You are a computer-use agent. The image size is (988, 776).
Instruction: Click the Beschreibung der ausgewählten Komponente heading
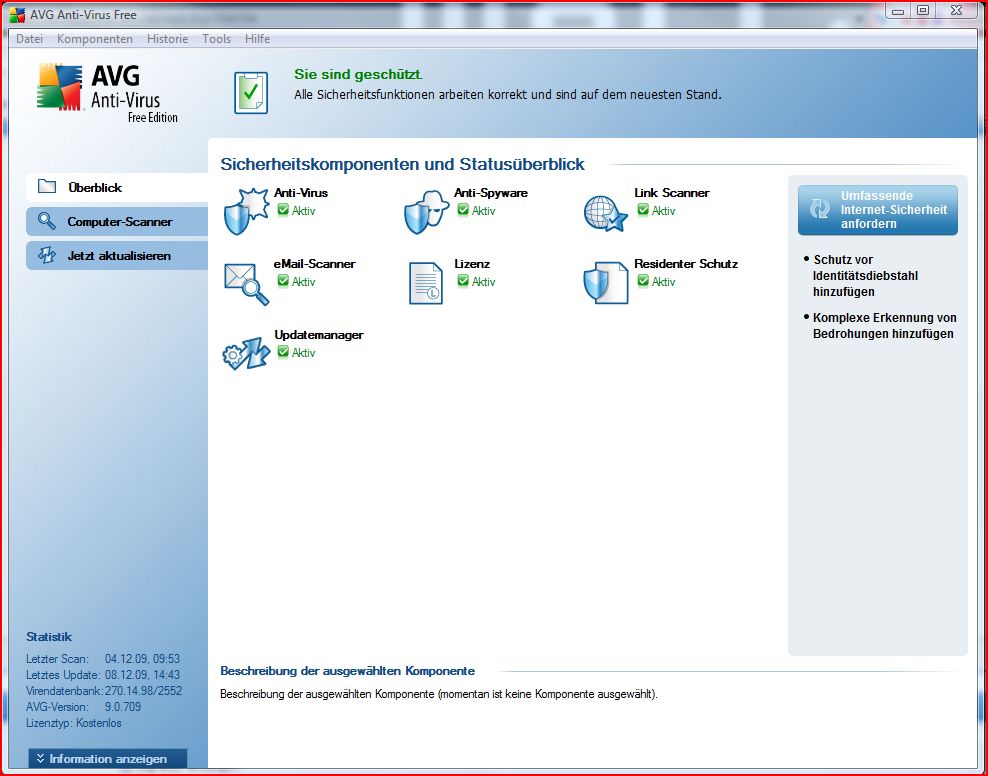pos(347,671)
